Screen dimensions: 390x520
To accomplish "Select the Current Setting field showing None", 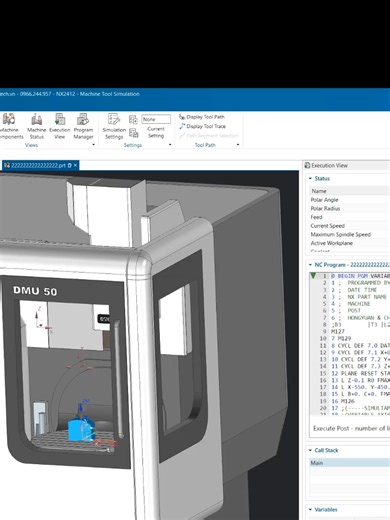I will point(156,119).
